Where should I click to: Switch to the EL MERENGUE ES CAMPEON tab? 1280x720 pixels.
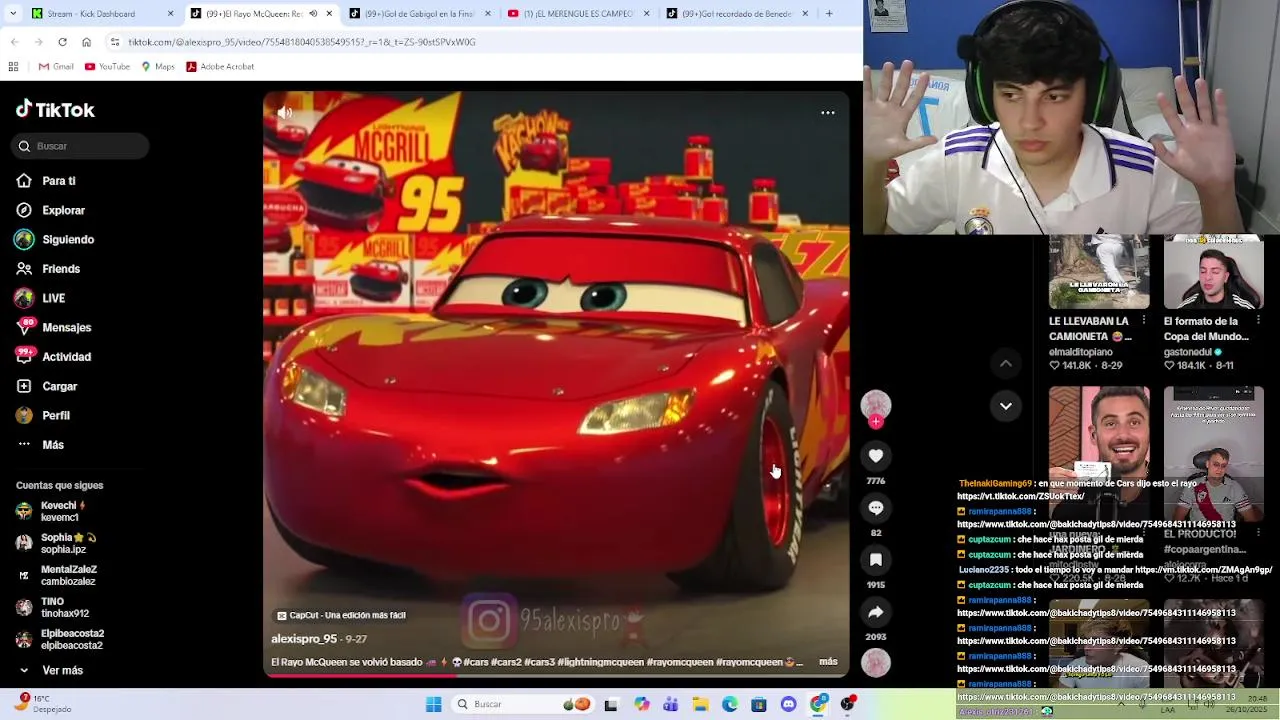coord(578,14)
